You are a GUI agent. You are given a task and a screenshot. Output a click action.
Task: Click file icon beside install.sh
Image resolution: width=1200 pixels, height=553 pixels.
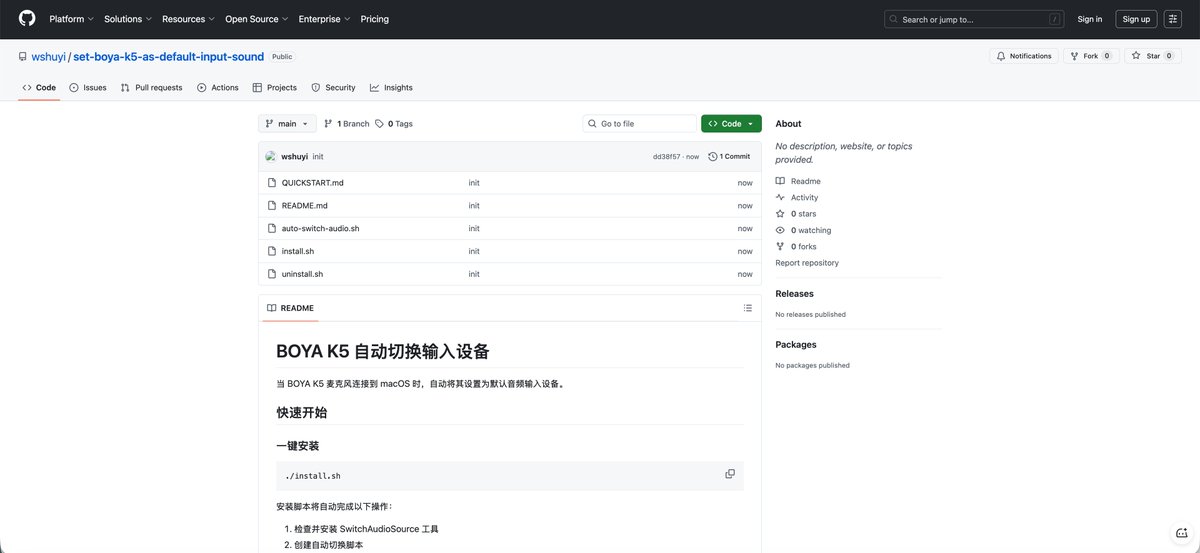pos(271,251)
